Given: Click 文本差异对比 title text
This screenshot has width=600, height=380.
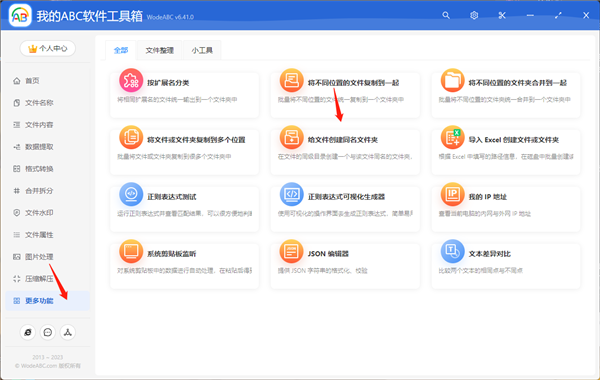Looking at the screenshot, I should (490, 254).
